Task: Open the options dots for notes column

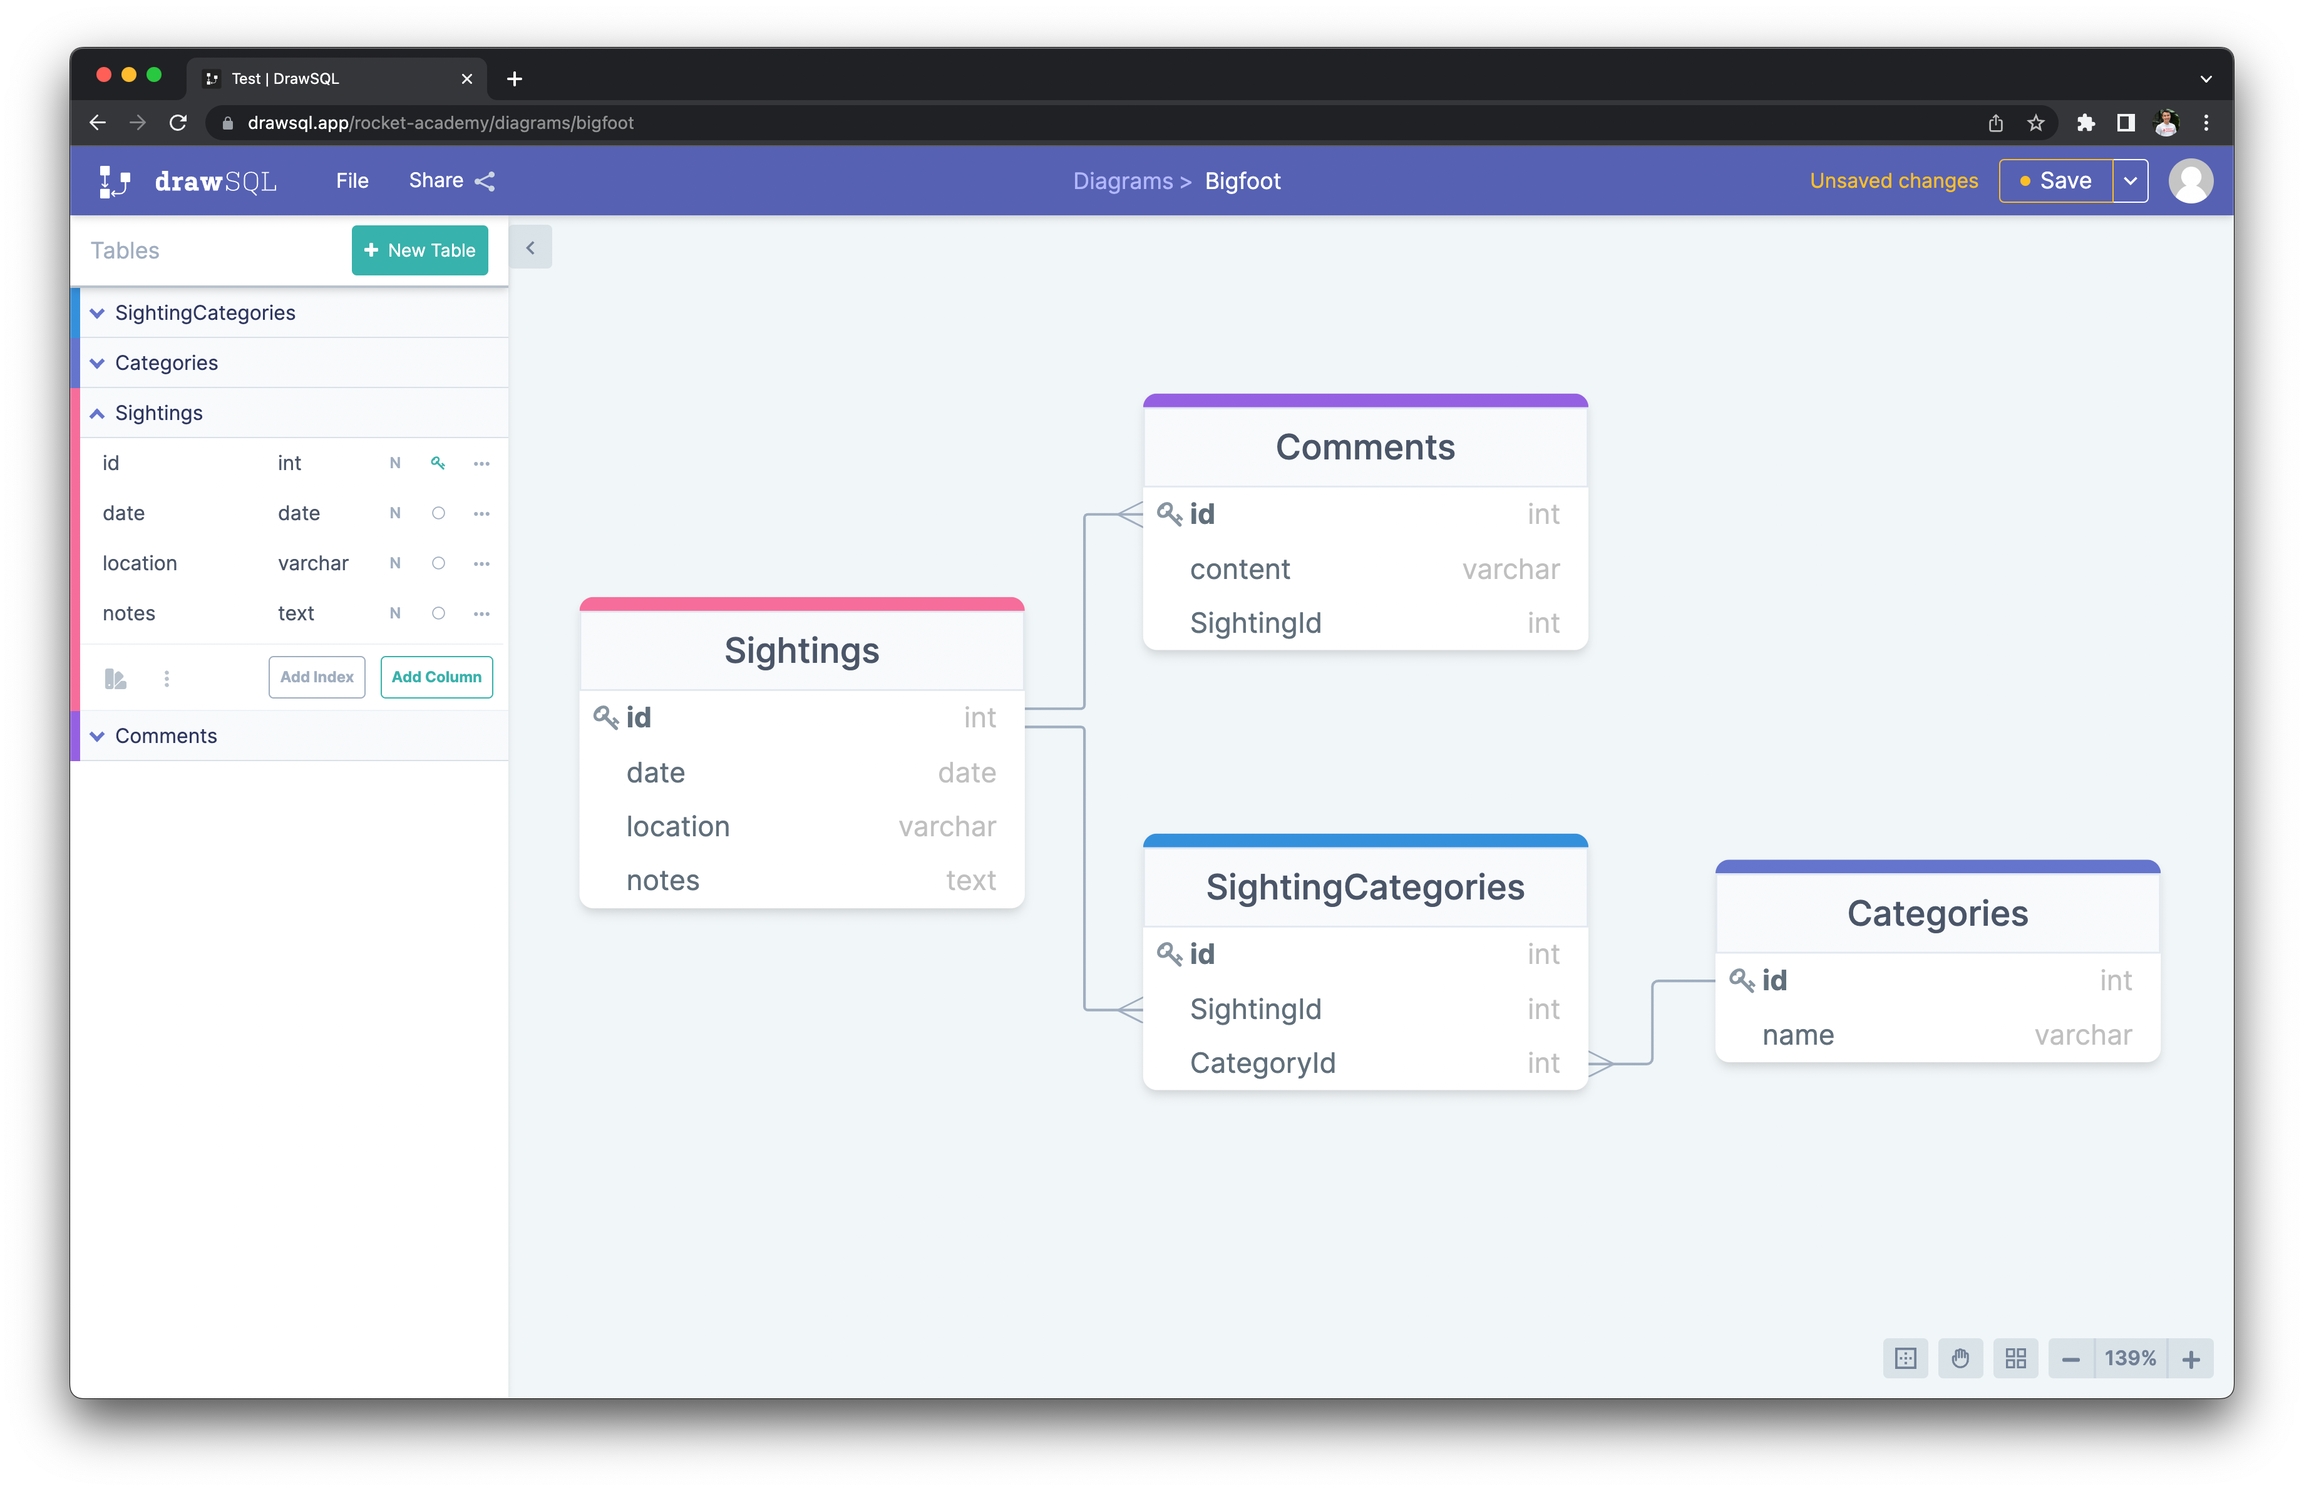Action: point(482,613)
